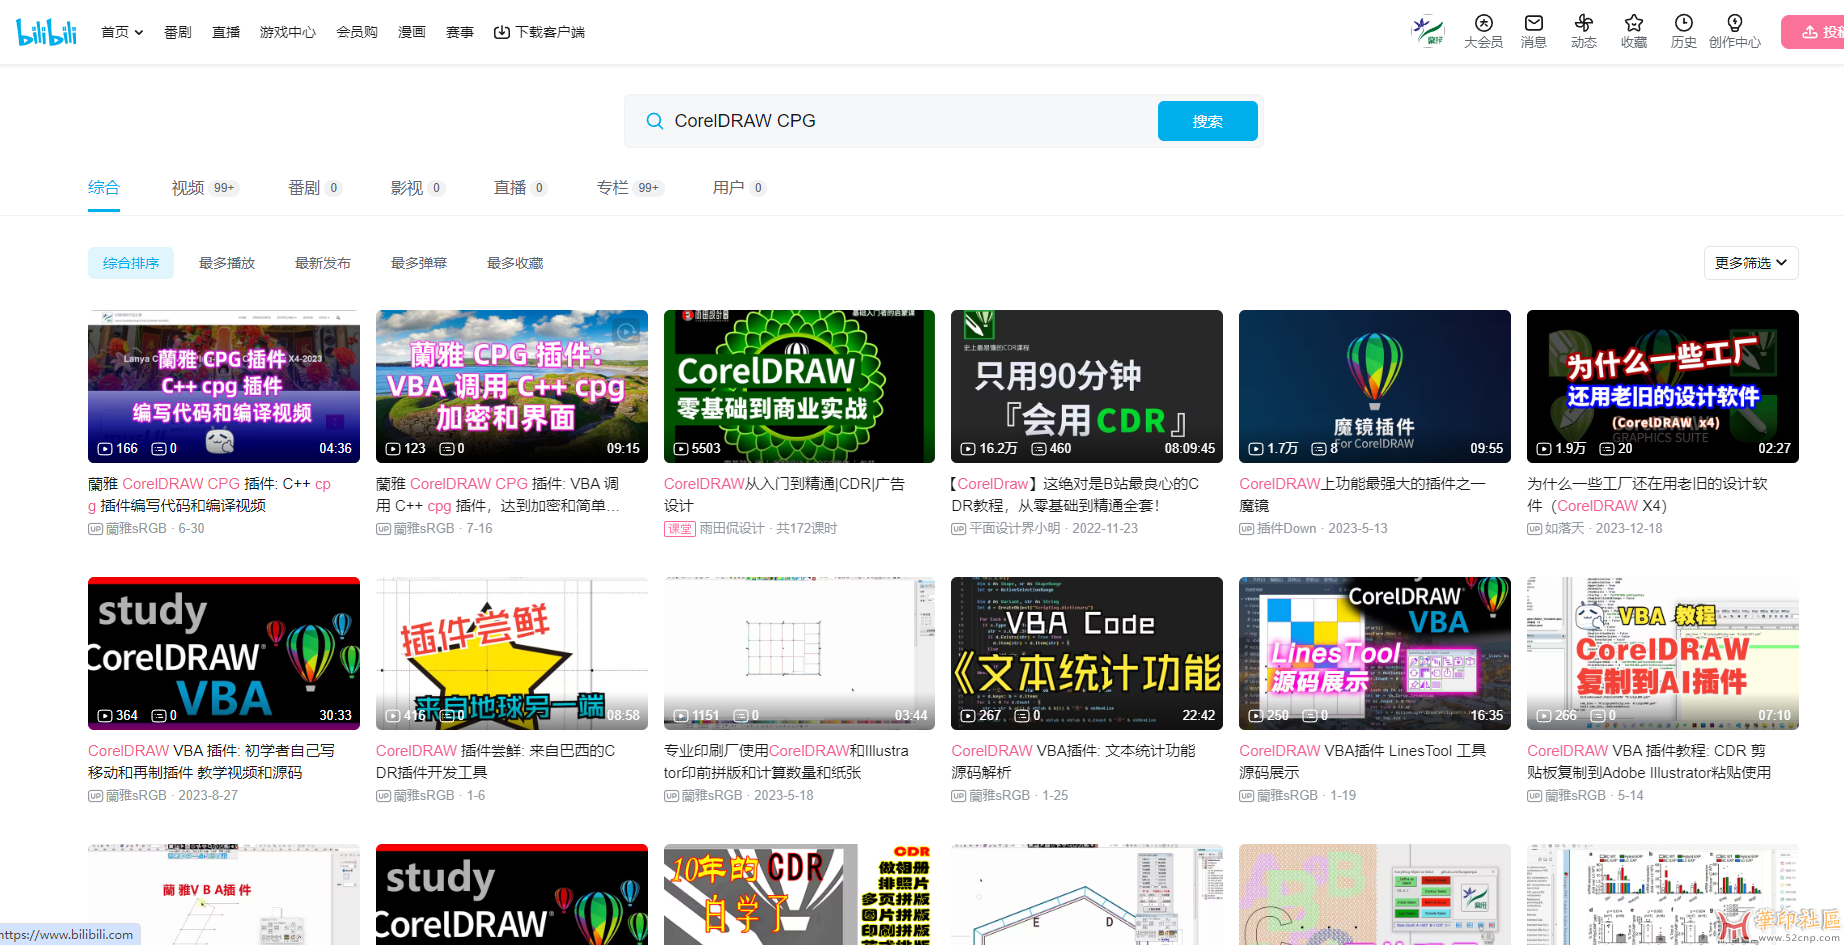Open the CorelDRAW 零基础到商业实战 thumbnail
Screen dimensions: 1844x945
(799, 386)
